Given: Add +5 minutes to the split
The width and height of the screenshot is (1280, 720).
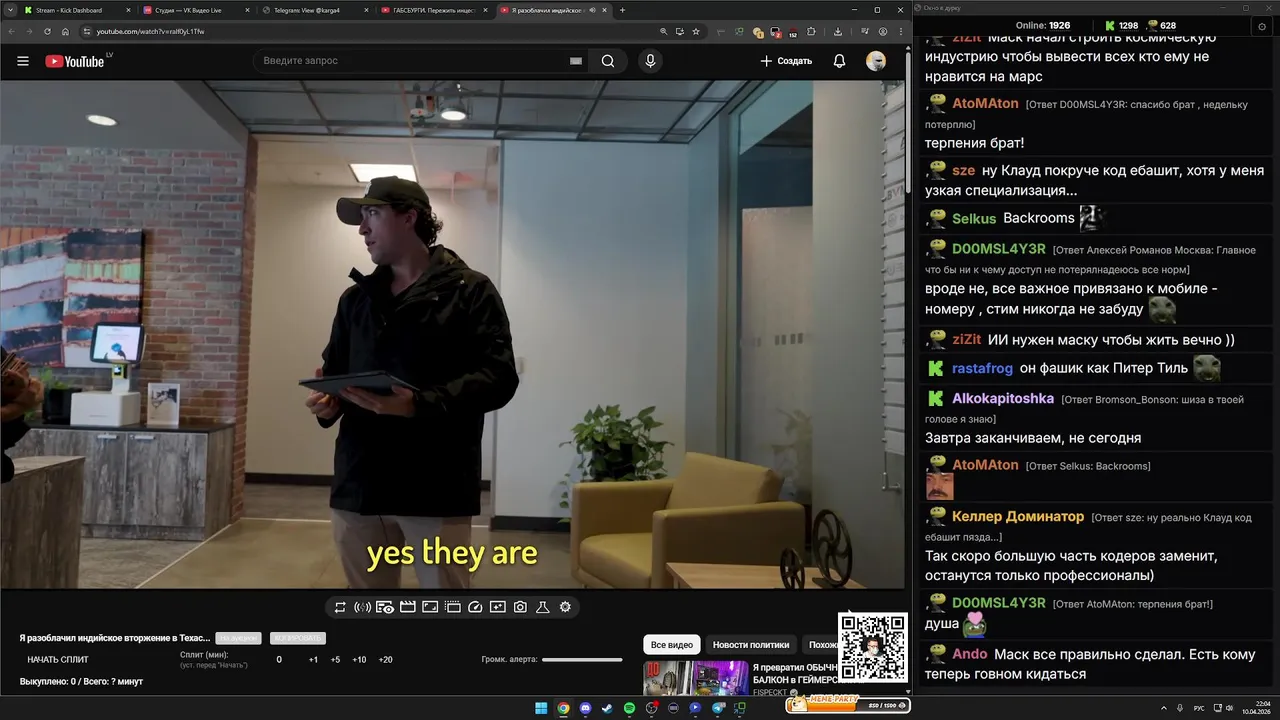Looking at the screenshot, I should pyautogui.click(x=335, y=660).
